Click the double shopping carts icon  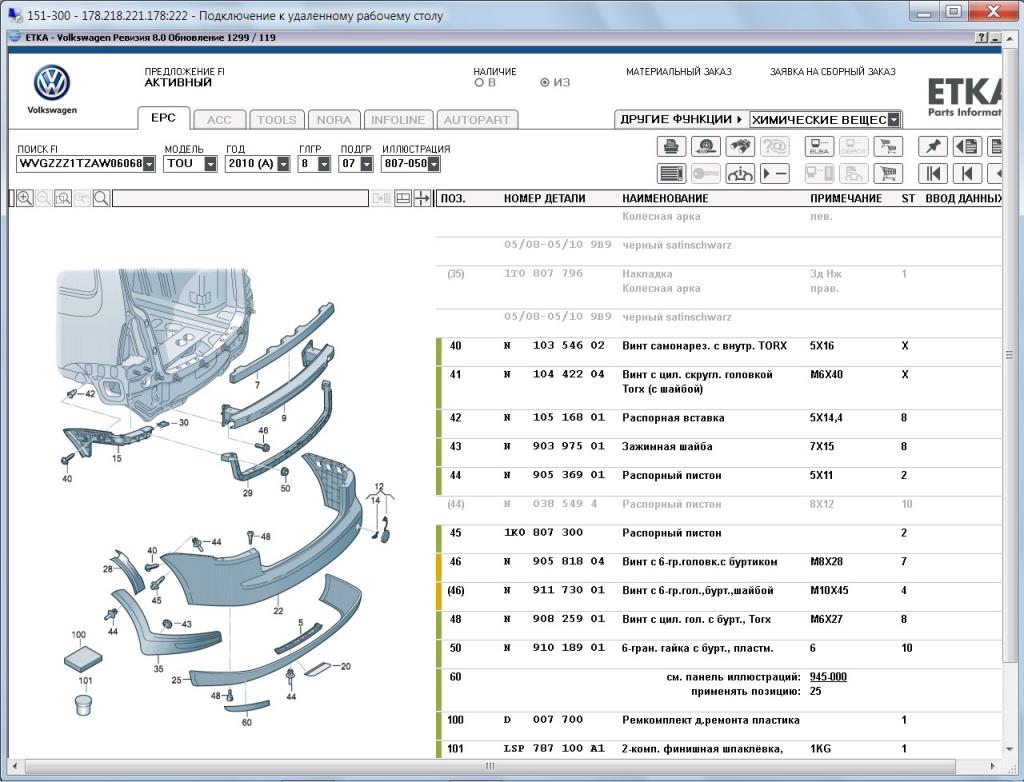[x=888, y=146]
